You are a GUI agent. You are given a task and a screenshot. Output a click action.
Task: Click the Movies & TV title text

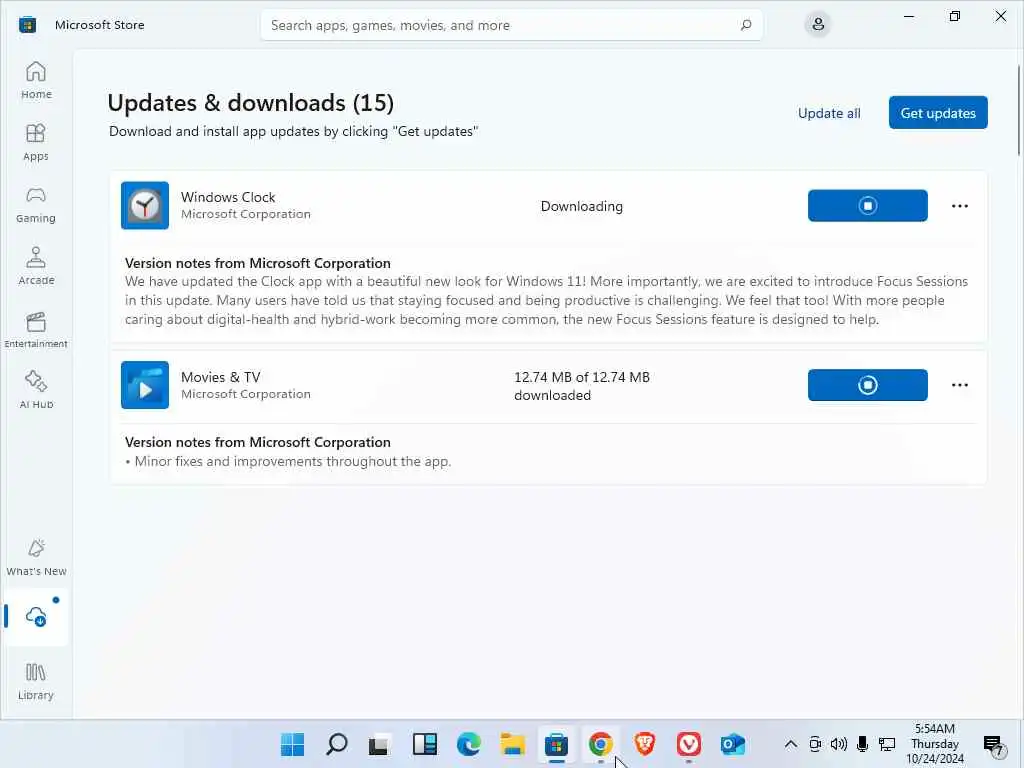[x=221, y=377]
